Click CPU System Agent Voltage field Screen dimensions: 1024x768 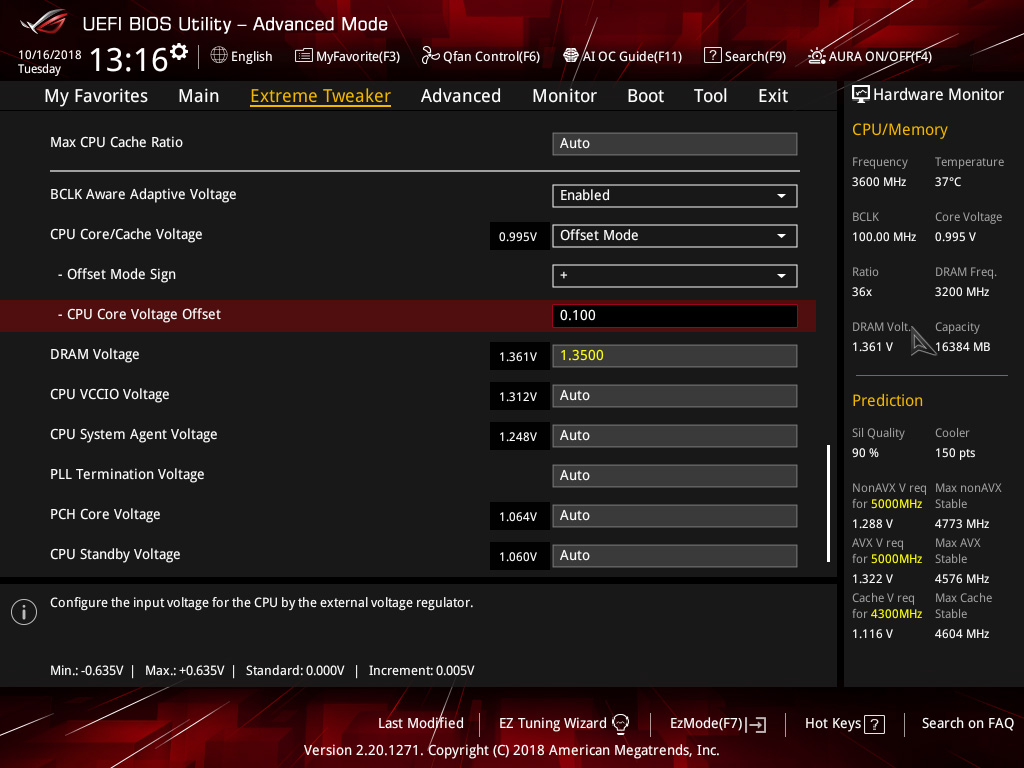[x=675, y=436]
